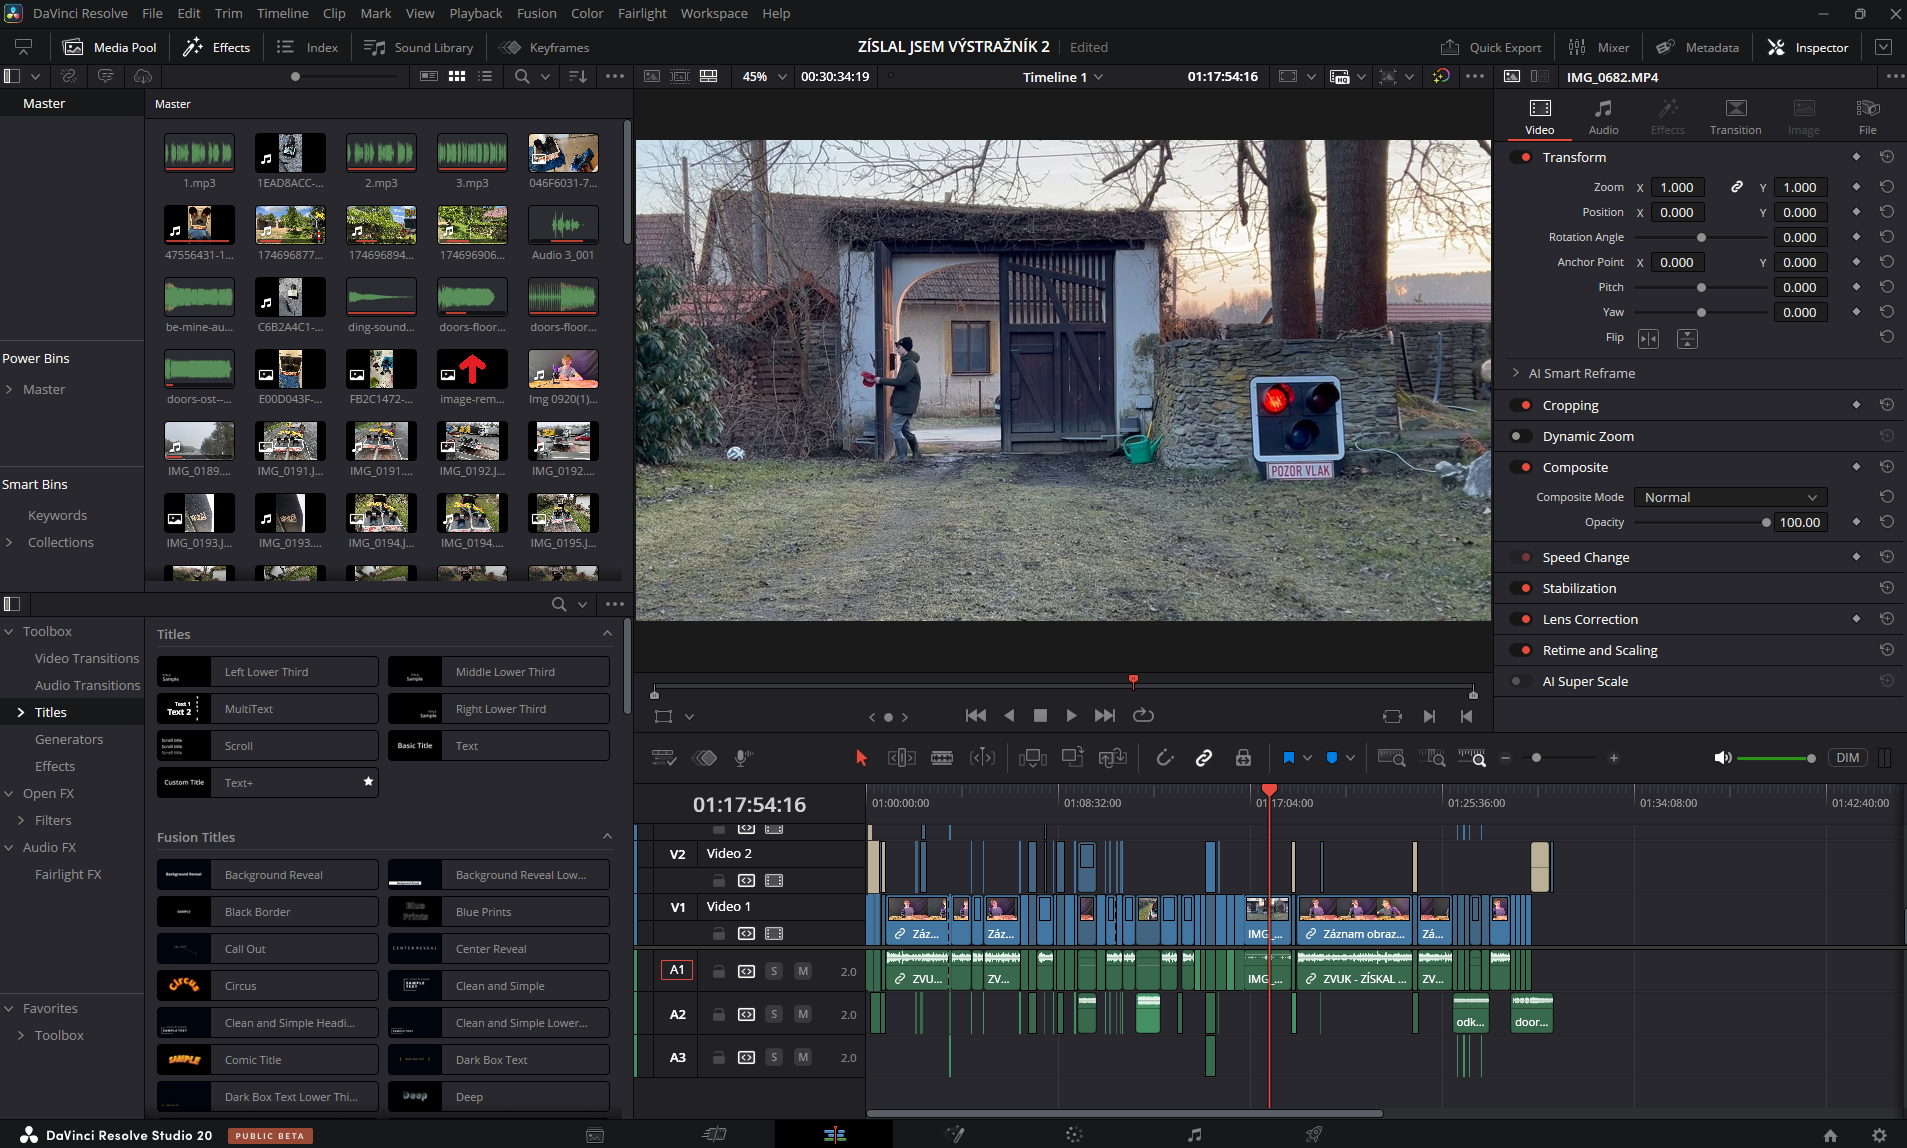Select the arrow Selection Mode tool

pyautogui.click(x=861, y=758)
